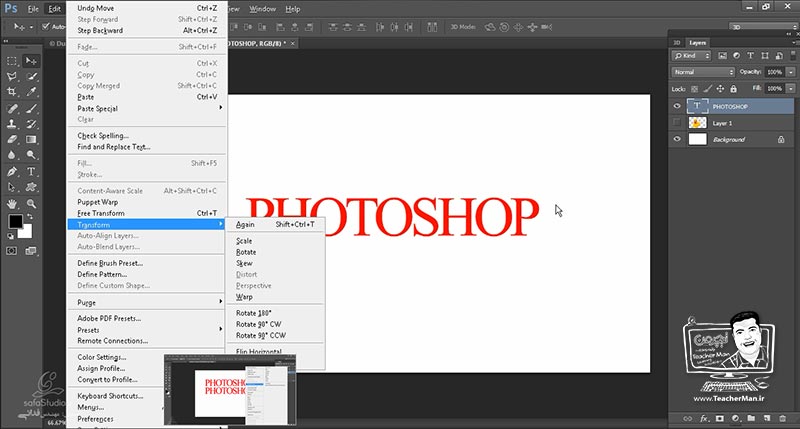
Task: Open the Opacity slider arrow
Action: [791, 72]
